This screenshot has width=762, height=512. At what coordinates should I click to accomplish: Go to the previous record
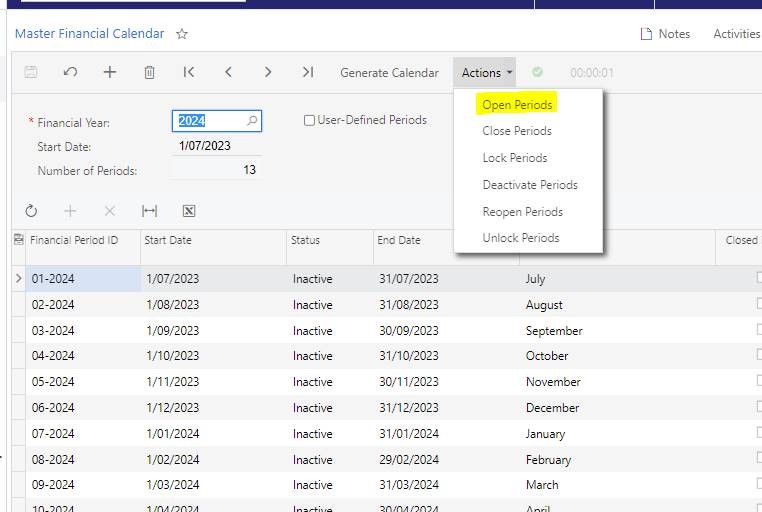(229, 72)
